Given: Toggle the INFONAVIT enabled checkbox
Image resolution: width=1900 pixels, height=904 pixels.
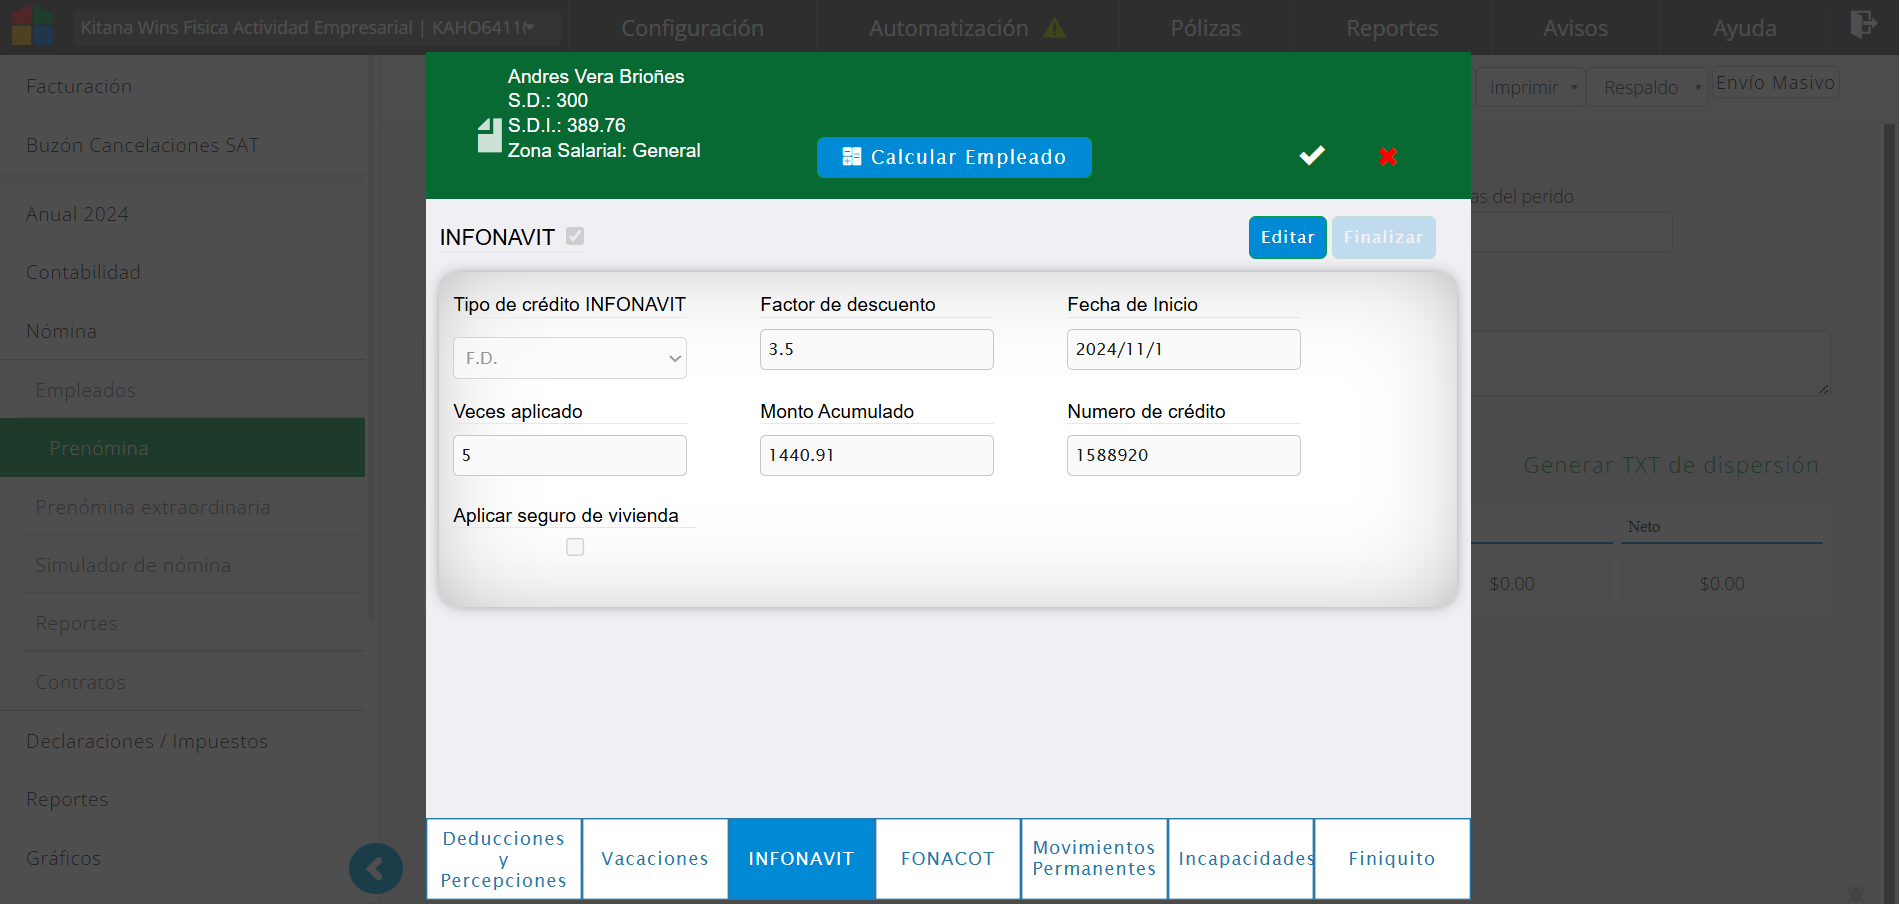Looking at the screenshot, I should [575, 236].
